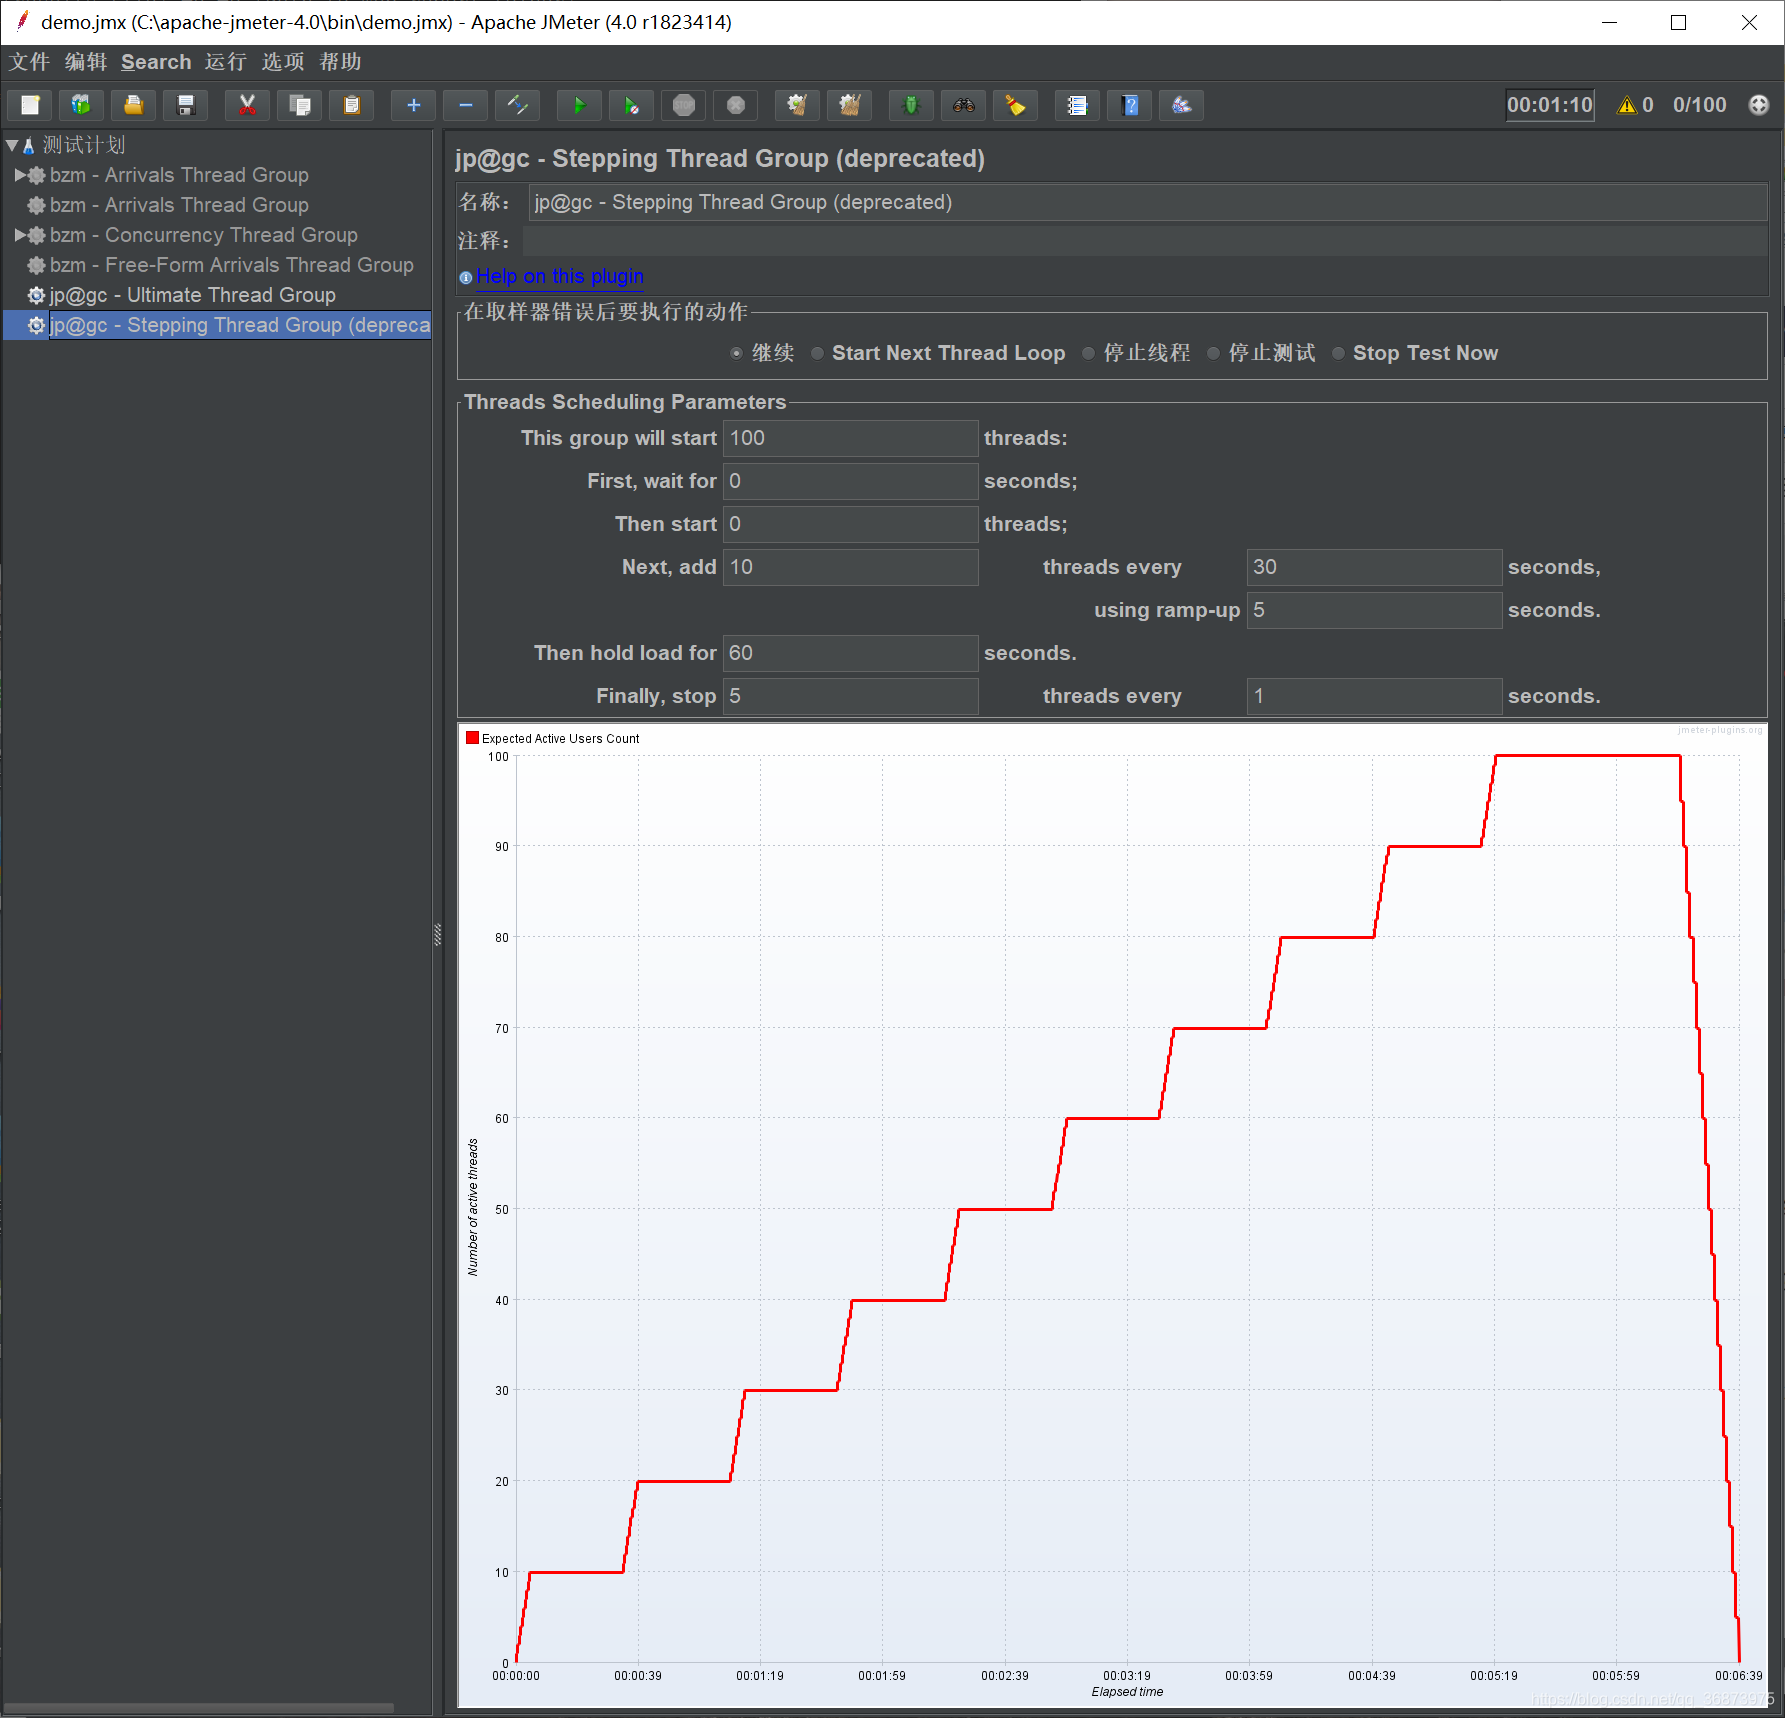Click the Paste clipboard icon

coord(351,105)
